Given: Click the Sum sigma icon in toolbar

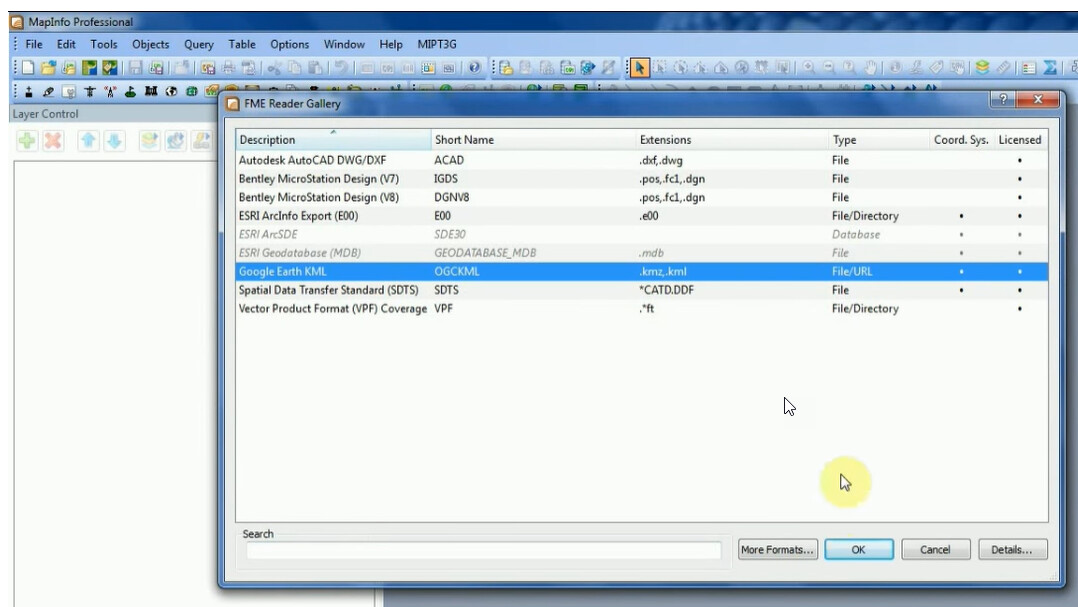Looking at the screenshot, I should point(1050,68).
